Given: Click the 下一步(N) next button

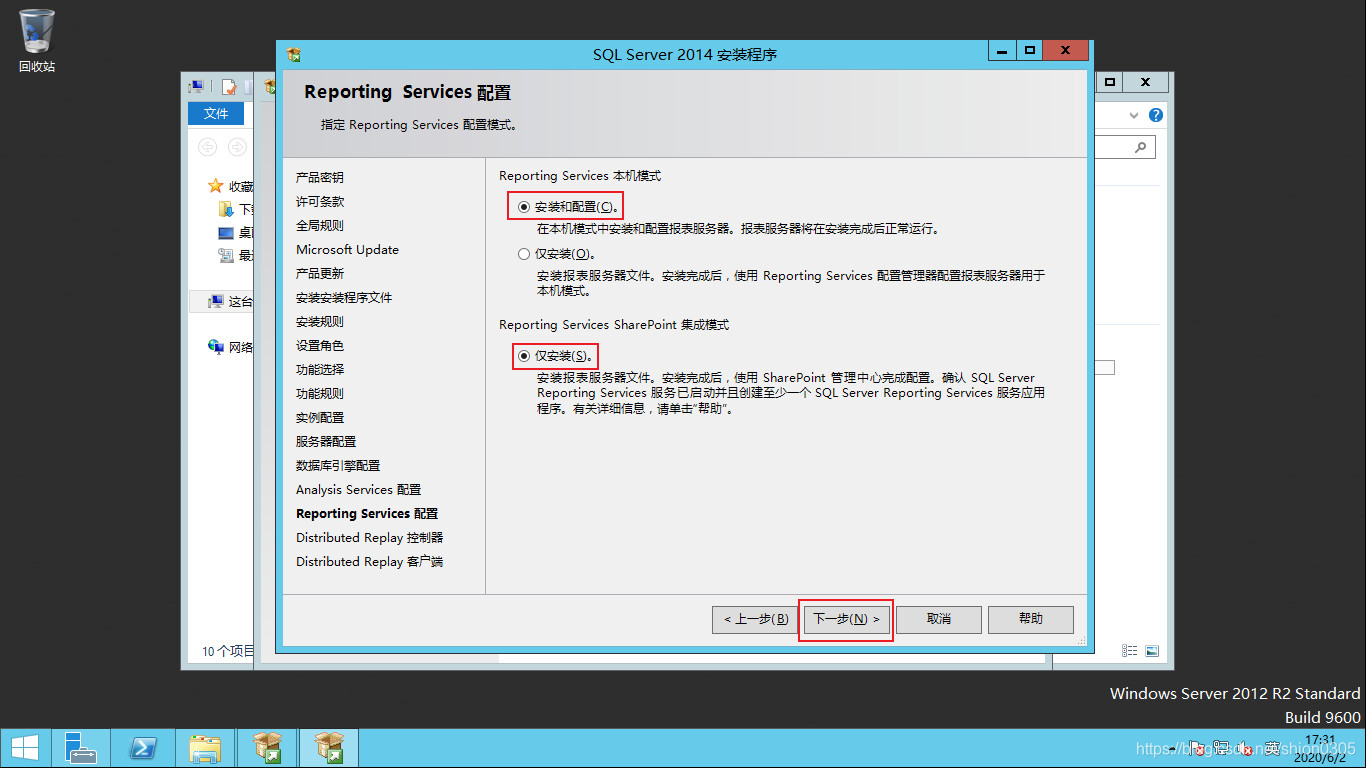Looking at the screenshot, I should (846, 619).
